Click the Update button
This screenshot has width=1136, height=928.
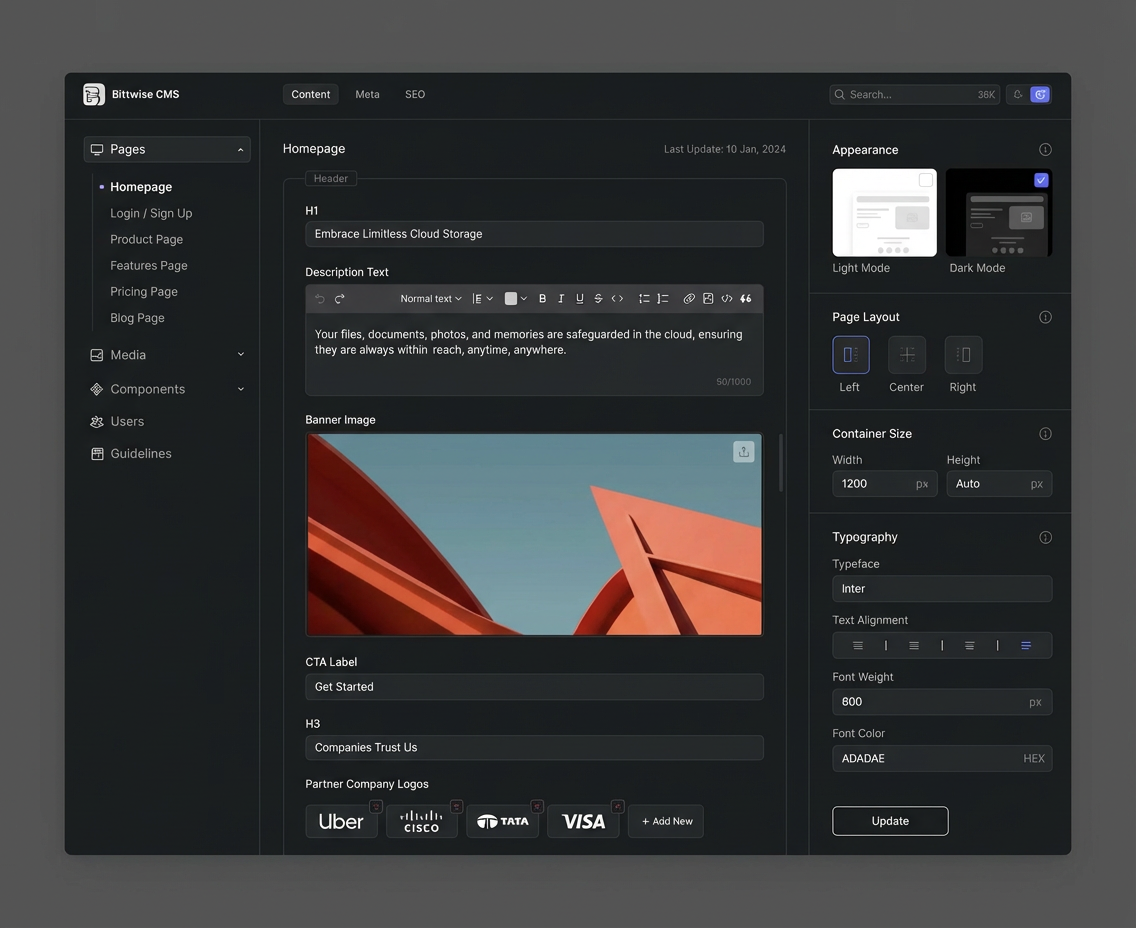click(x=890, y=821)
